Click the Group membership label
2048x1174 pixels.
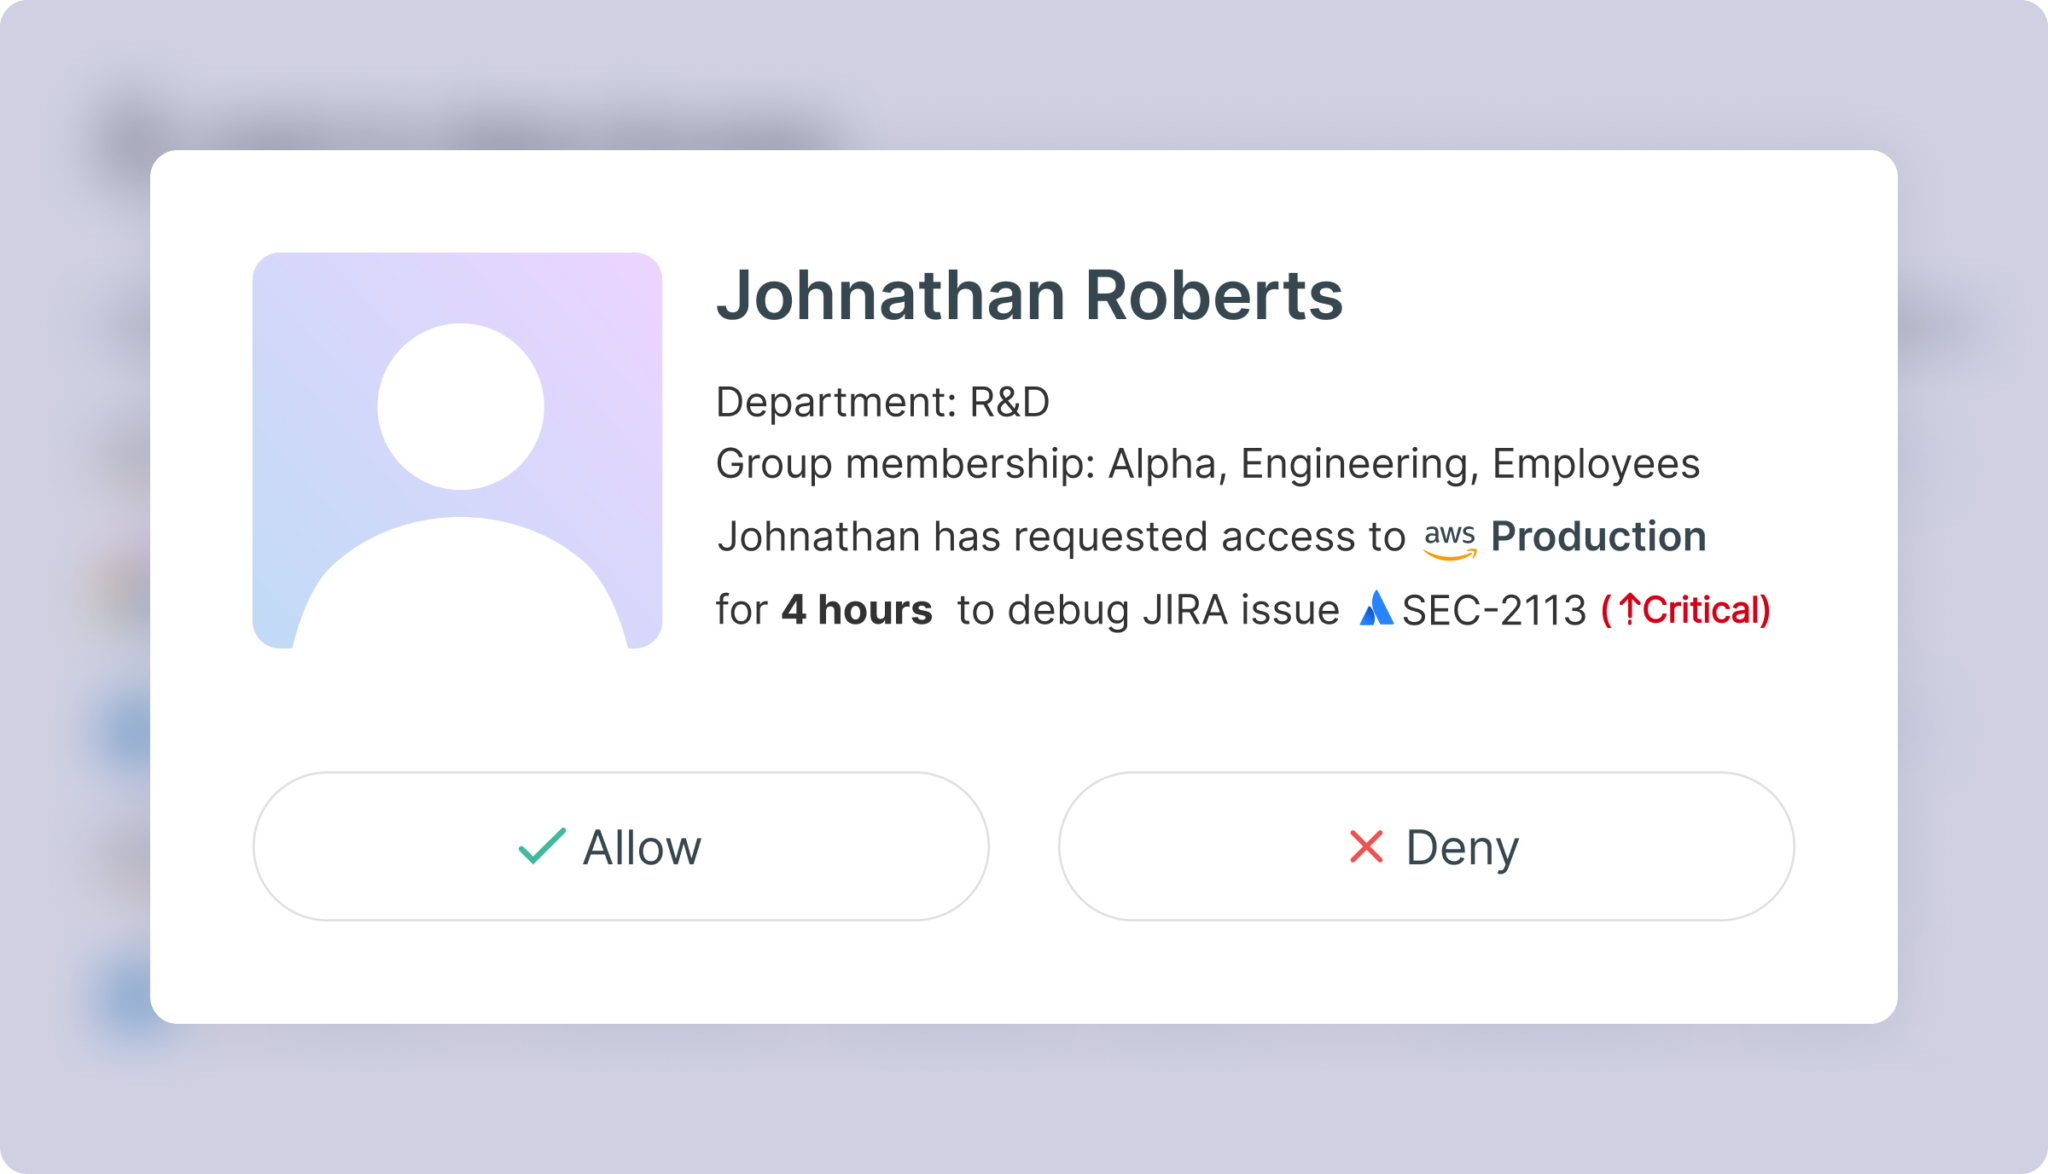[904, 464]
